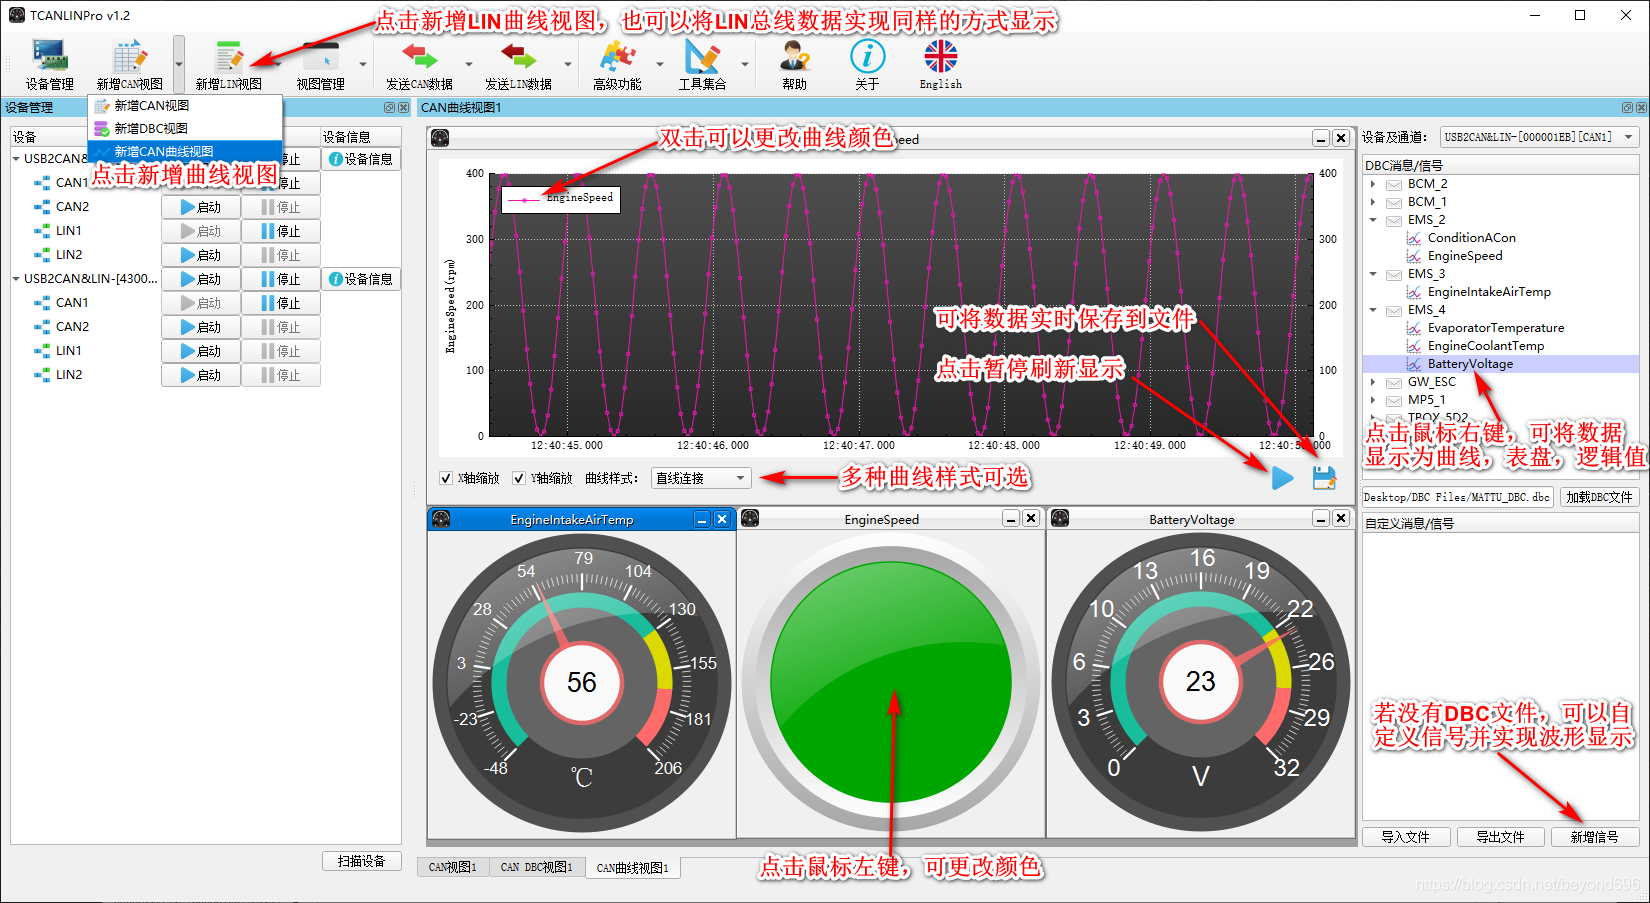Click the save-data-to-file disk icon

(x=1324, y=478)
